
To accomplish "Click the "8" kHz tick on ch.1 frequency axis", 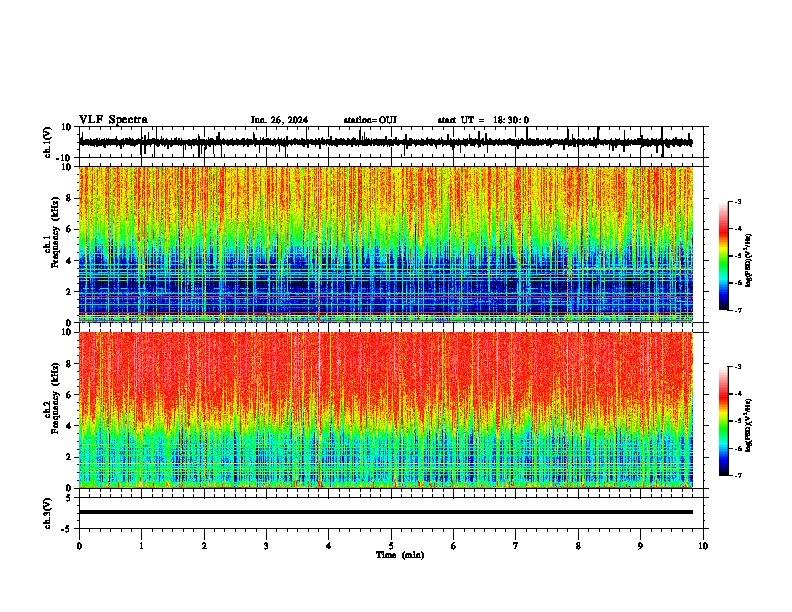I will click(x=69, y=198).
